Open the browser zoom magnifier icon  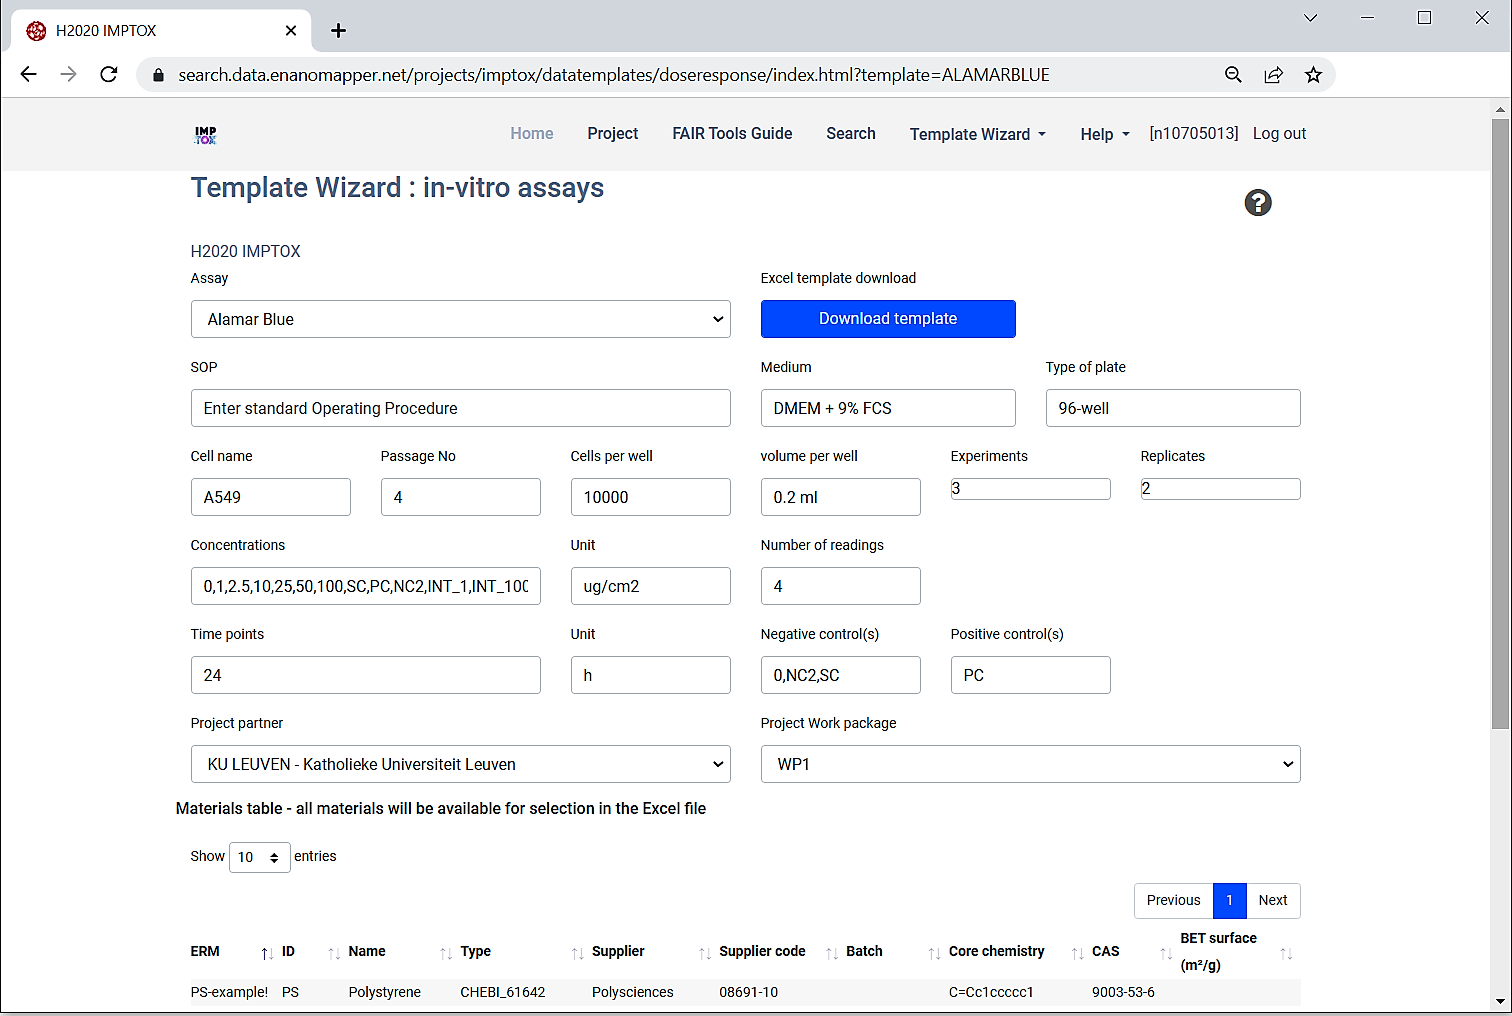coord(1233,75)
